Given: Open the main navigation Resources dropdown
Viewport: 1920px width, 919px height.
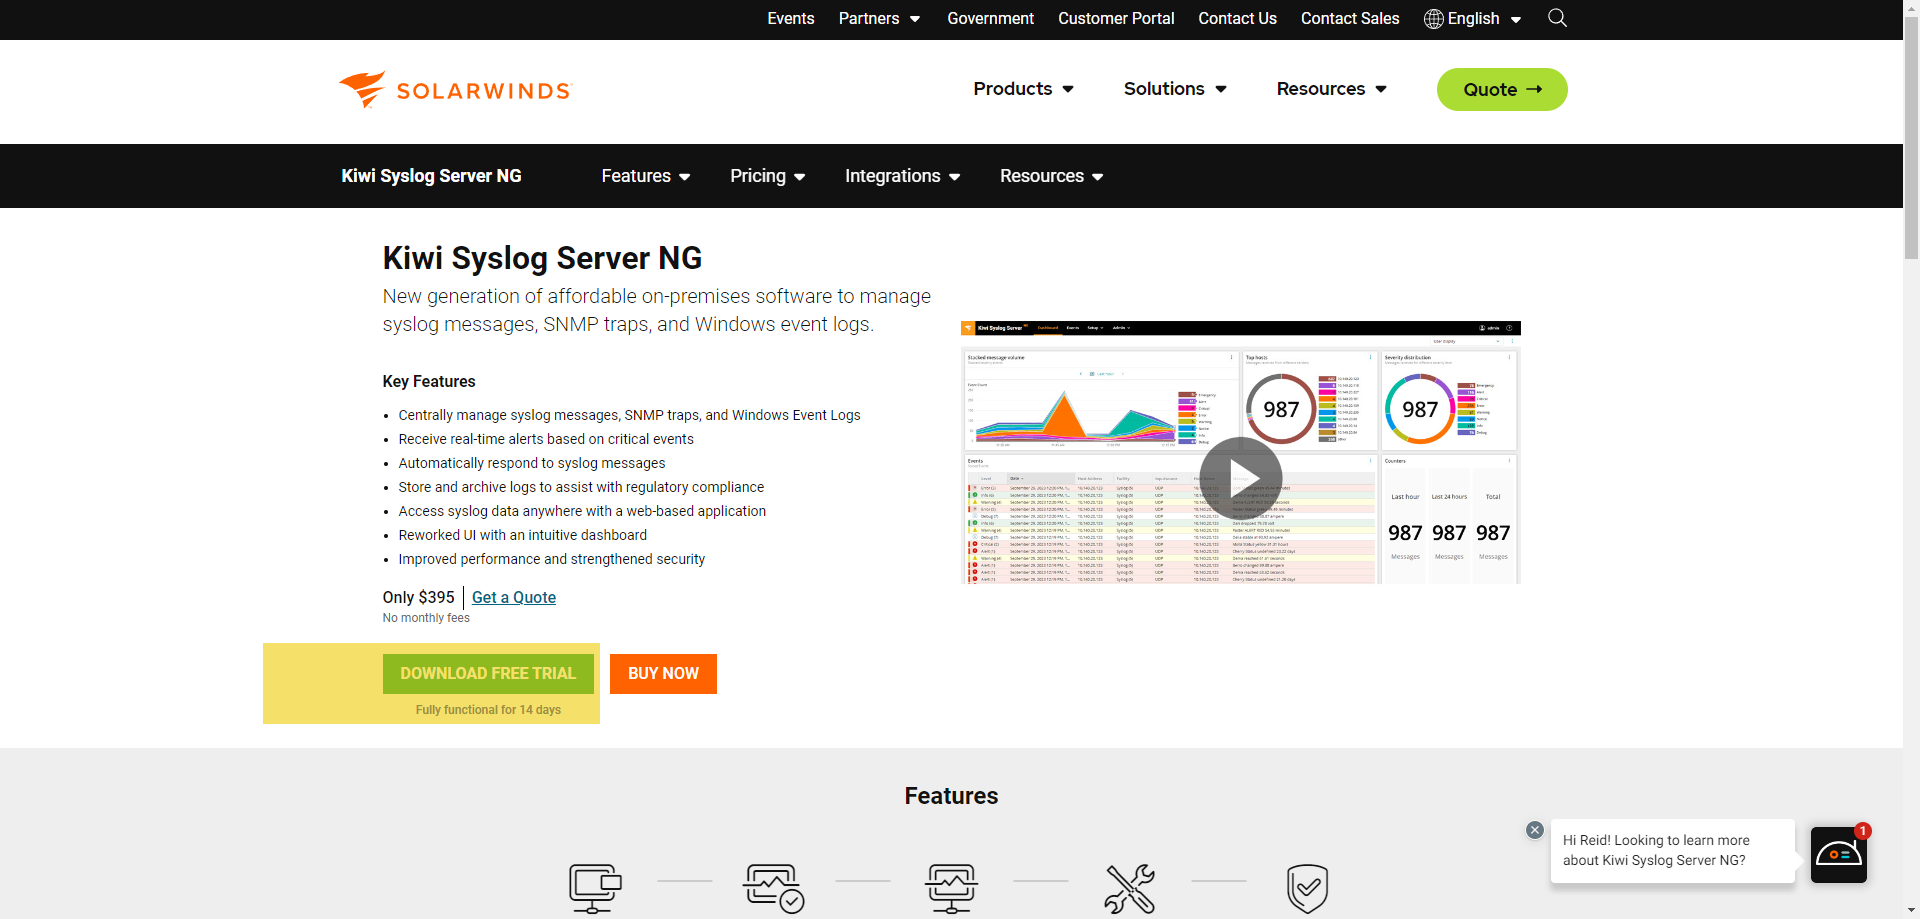Looking at the screenshot, I should [1332, 89].
